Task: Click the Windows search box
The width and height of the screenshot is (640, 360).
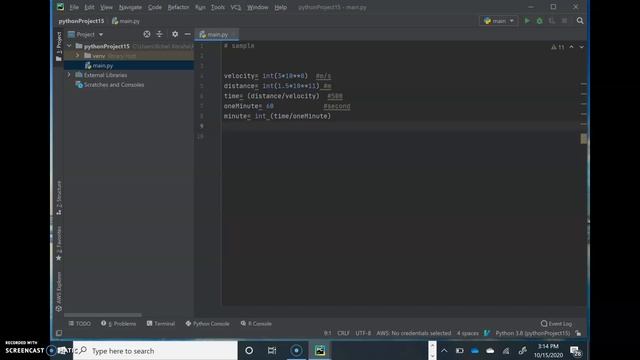Action: pos(155,351)
